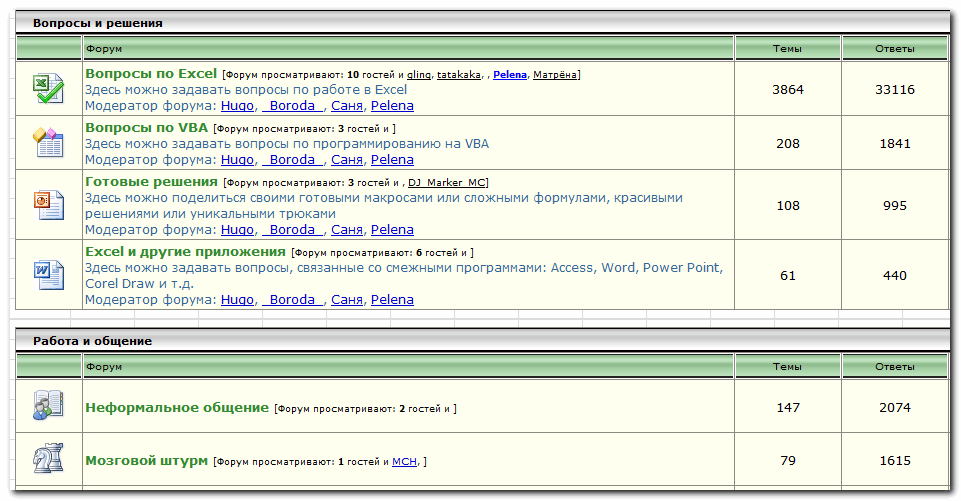Click the Мозговой штурм chess knight icon
Viewport: 961px width, 501px height.
(48, 459)
